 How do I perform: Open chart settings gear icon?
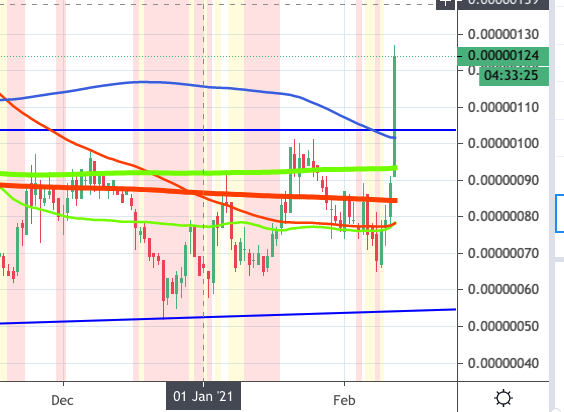[x=503, y=398]
